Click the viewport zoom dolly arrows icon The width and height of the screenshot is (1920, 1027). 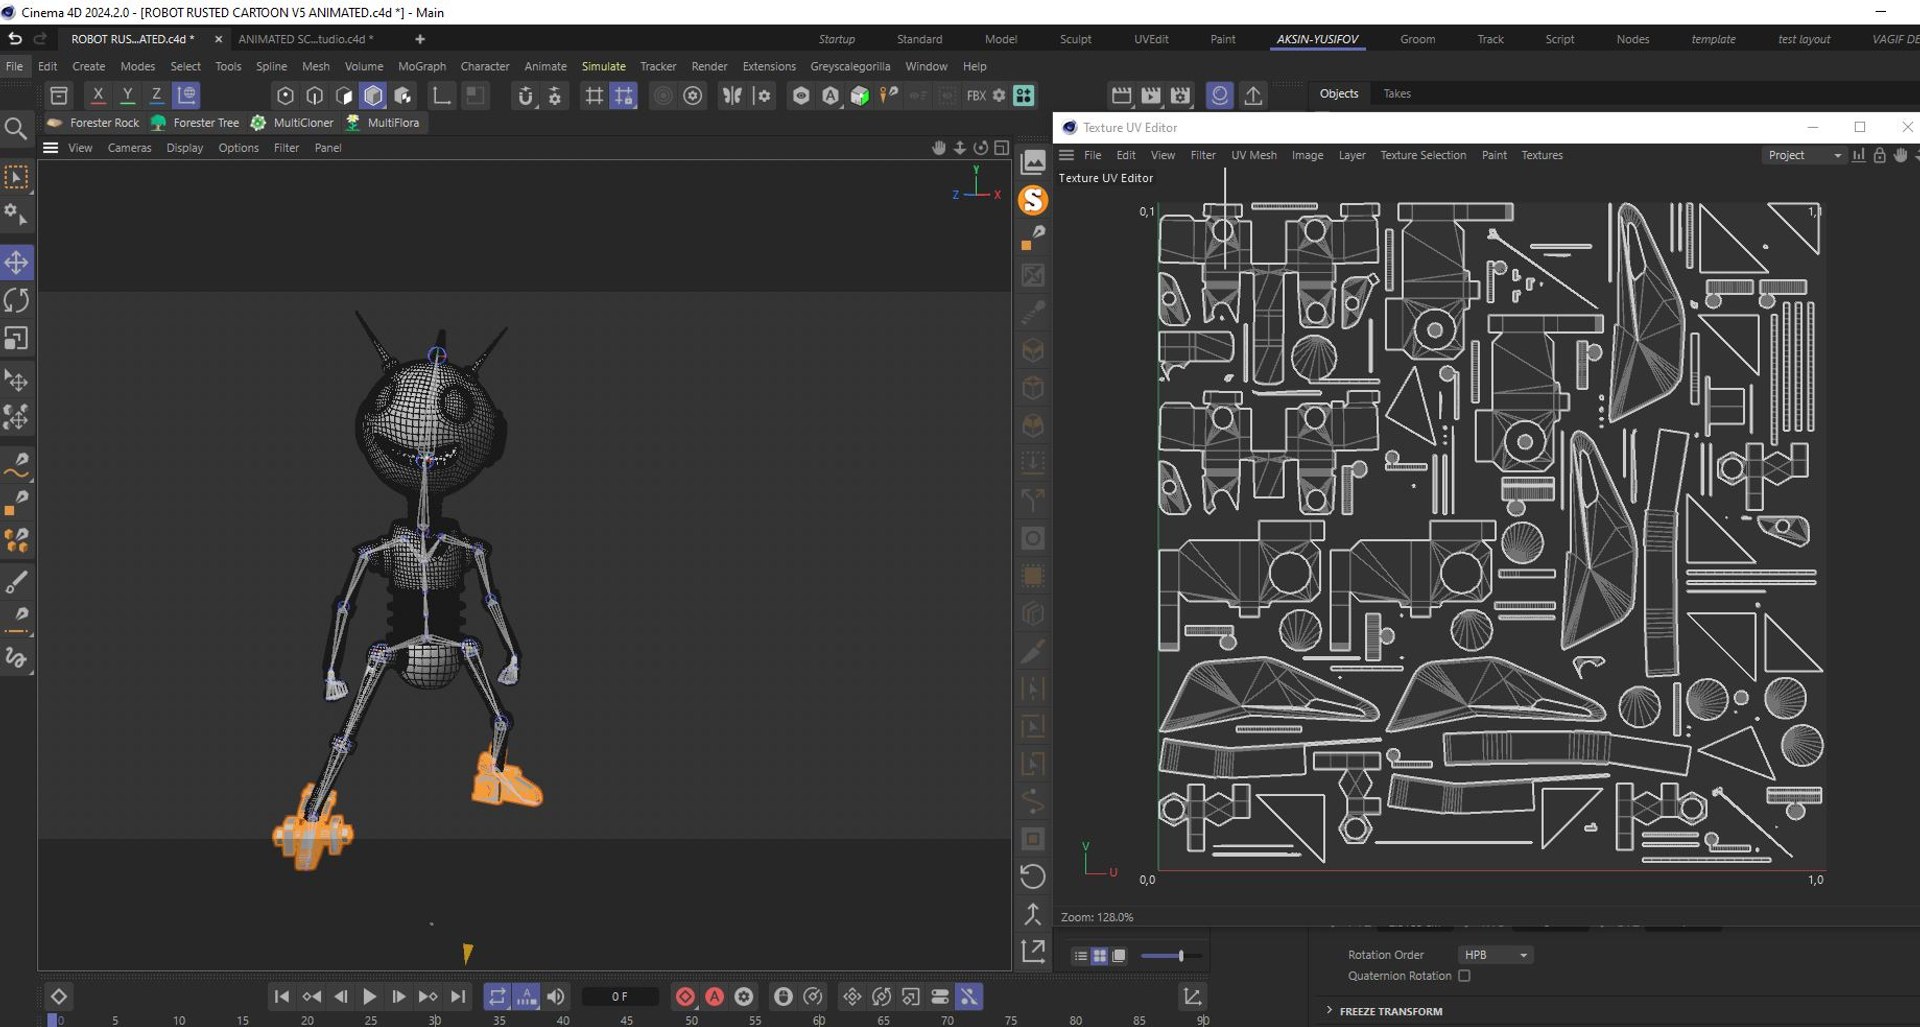[x=960, y=148]
